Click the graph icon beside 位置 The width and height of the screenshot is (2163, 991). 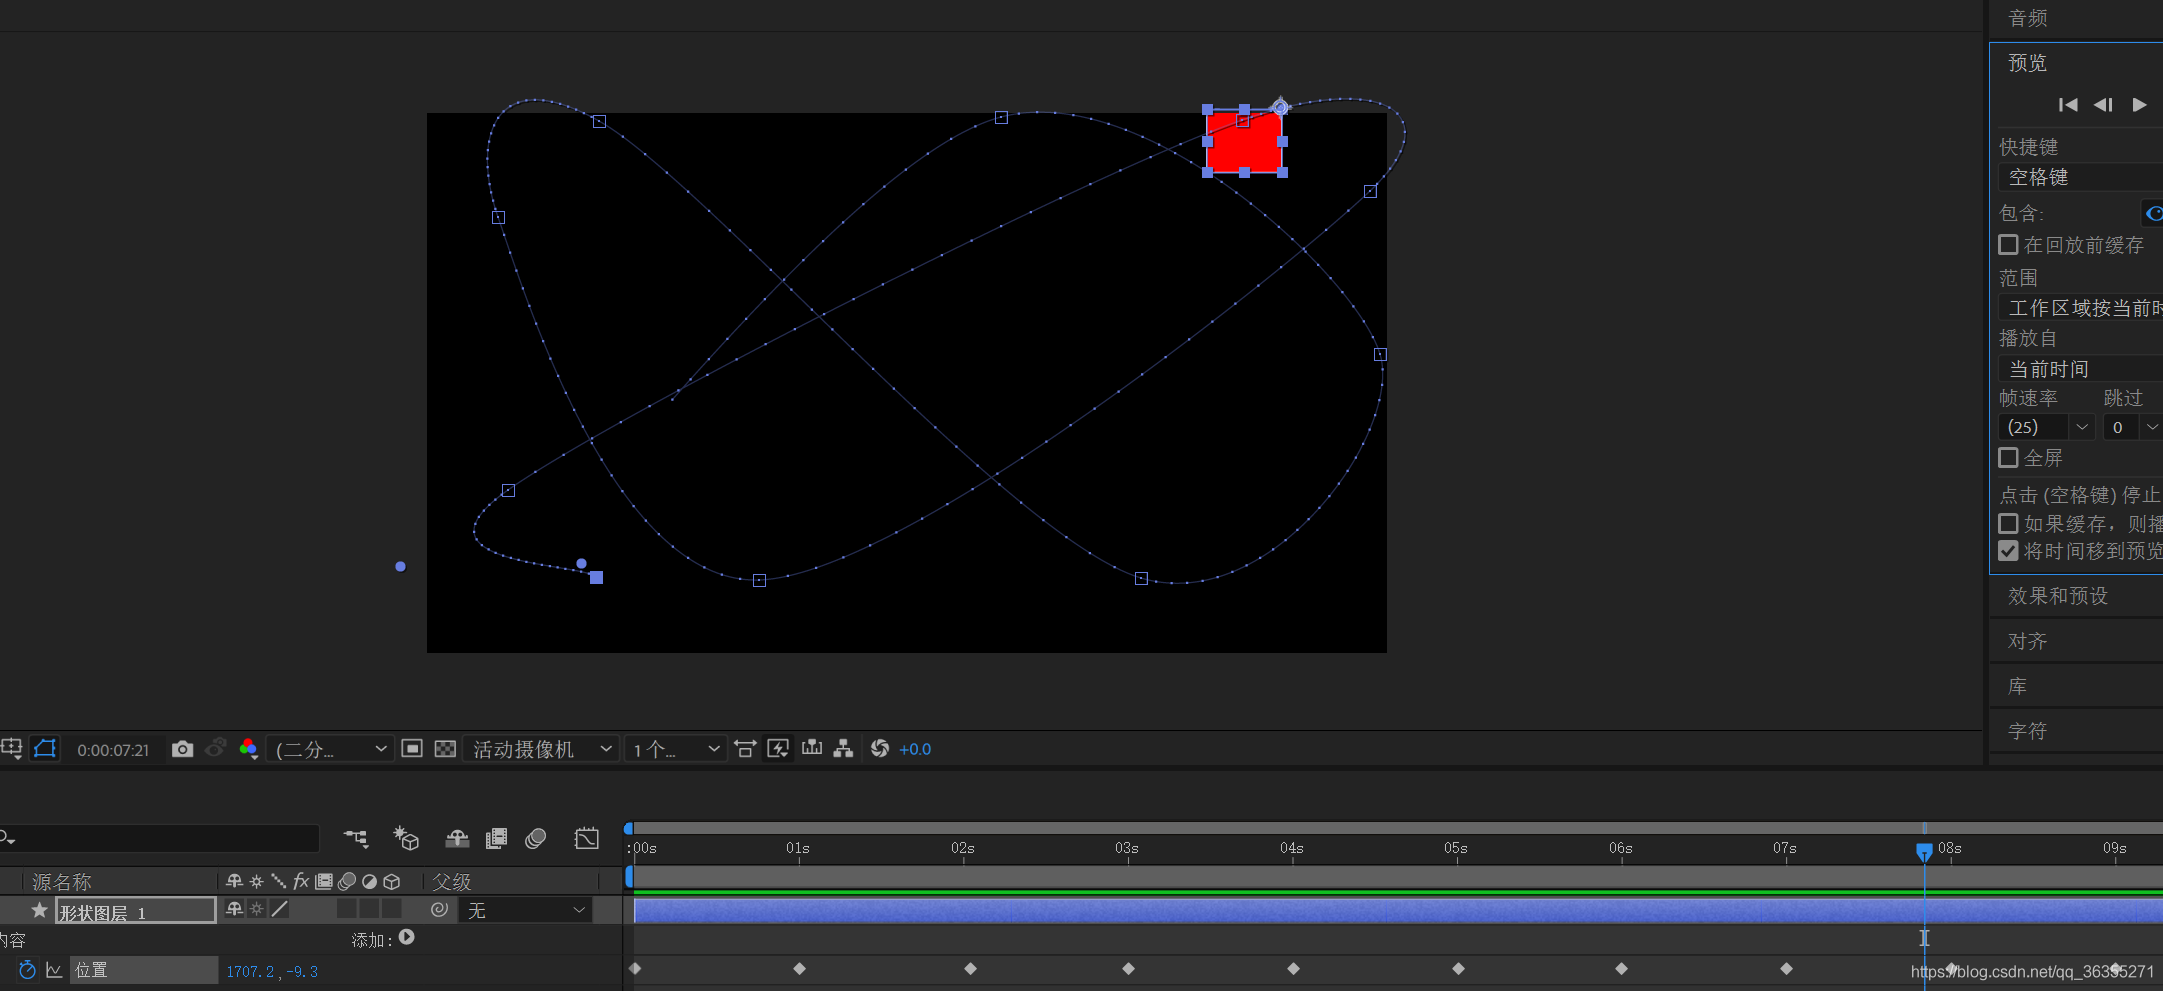pyautogui.click(x=54, y=970)
